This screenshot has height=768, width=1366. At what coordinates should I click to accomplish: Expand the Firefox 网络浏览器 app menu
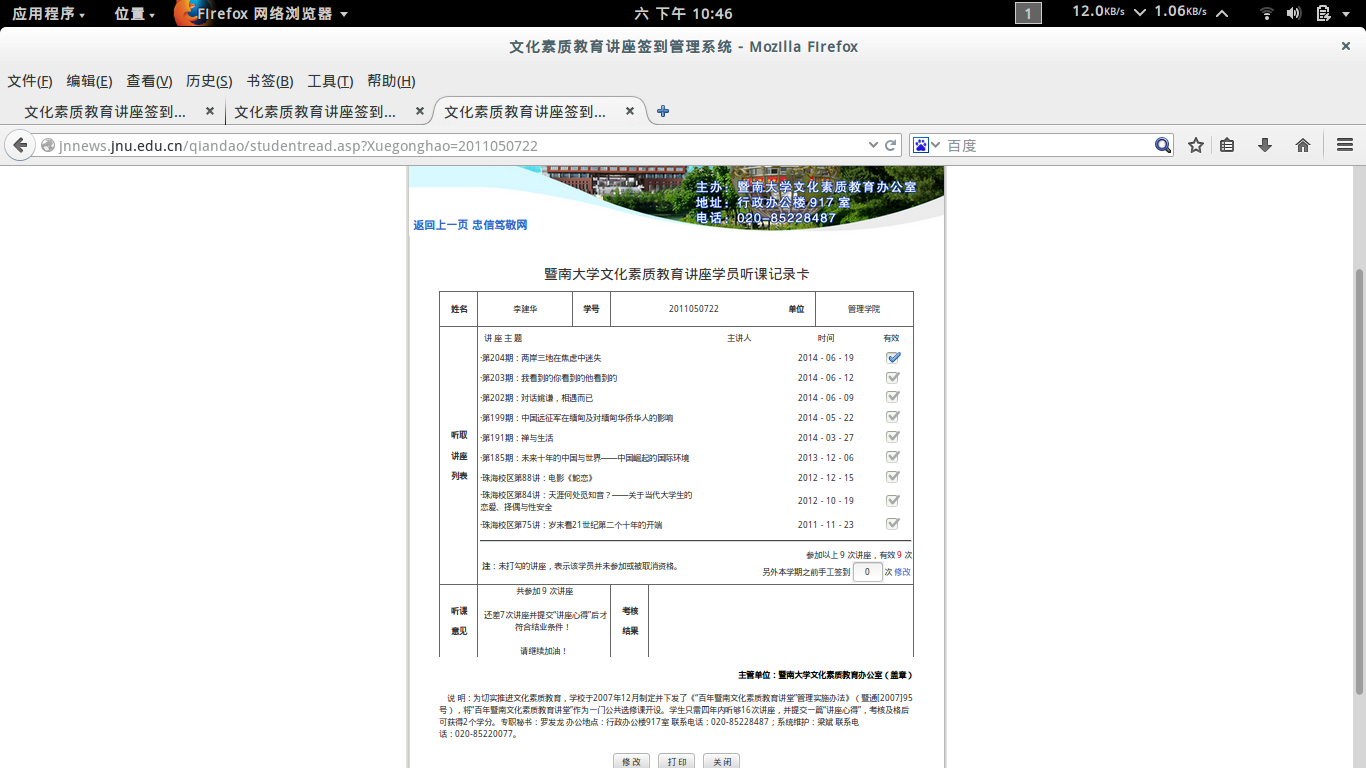(x=273, y=13)
